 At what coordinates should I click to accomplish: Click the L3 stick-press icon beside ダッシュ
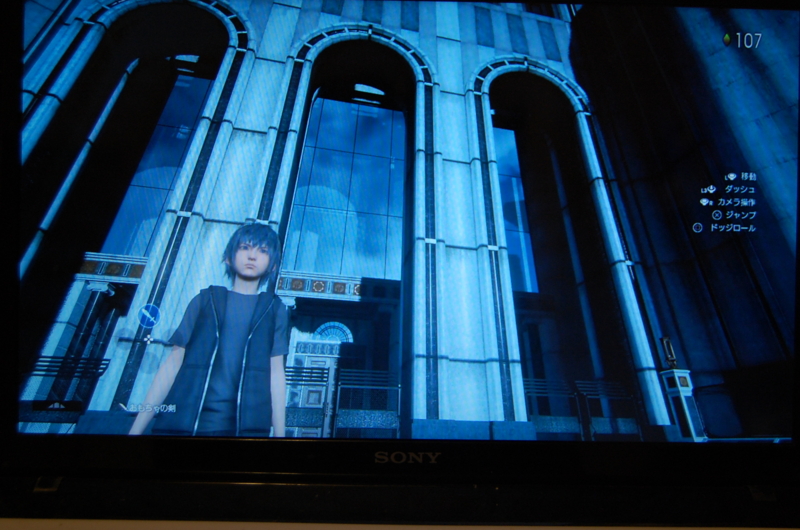point(710,189)
